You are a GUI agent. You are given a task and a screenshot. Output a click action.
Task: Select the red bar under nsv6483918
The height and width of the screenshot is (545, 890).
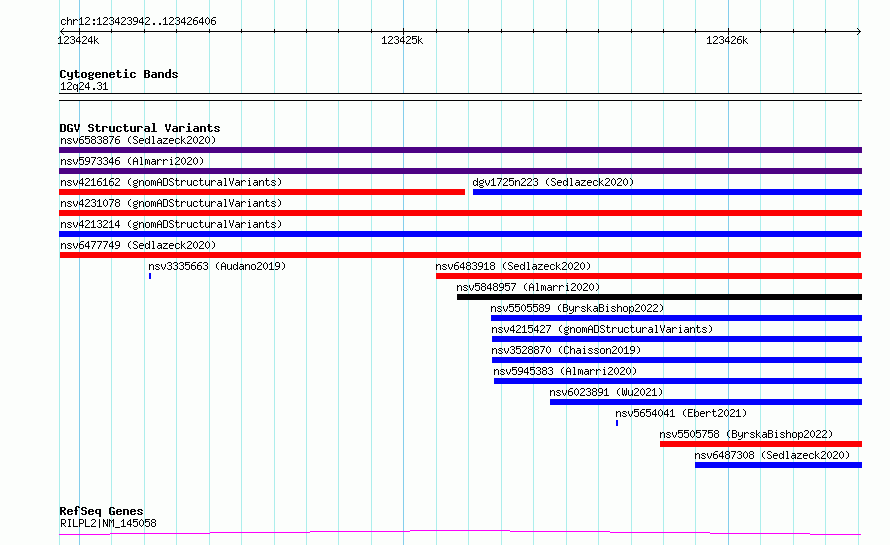pos(649,276)
